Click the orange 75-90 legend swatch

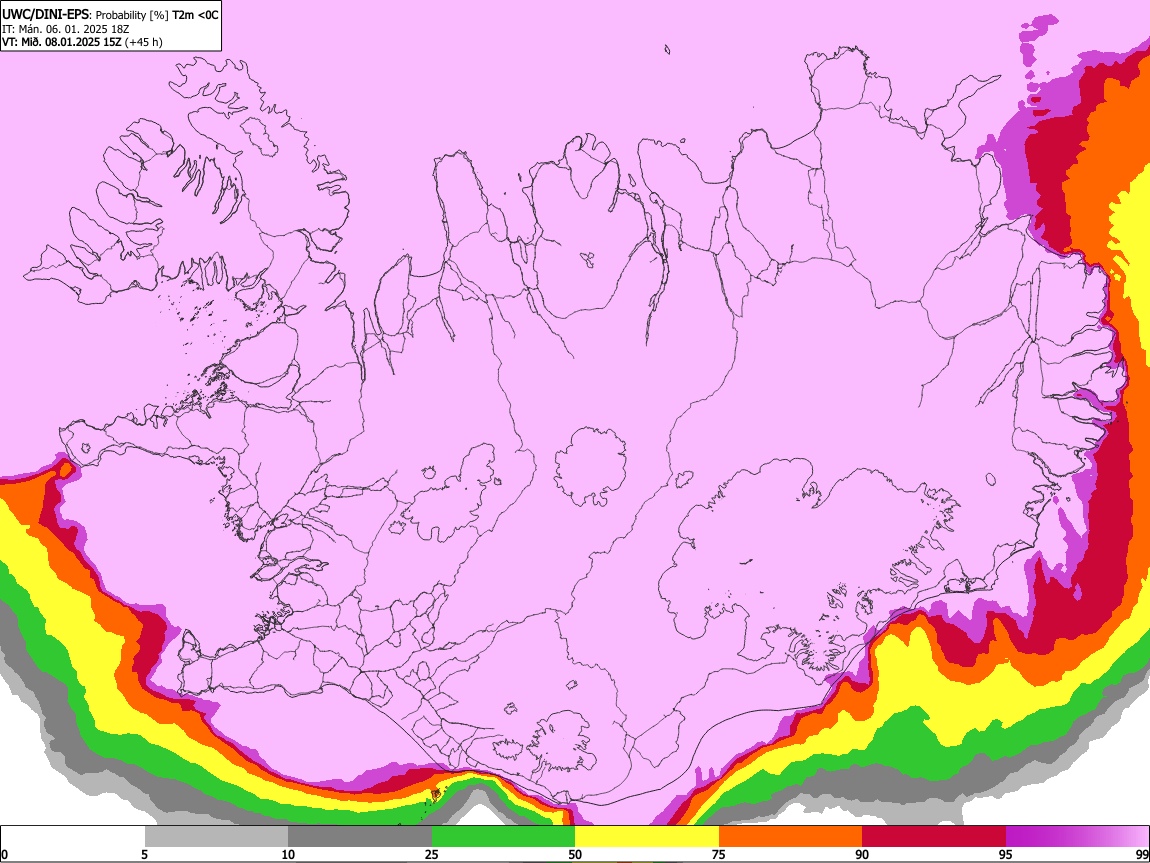(x=790, y=837)
